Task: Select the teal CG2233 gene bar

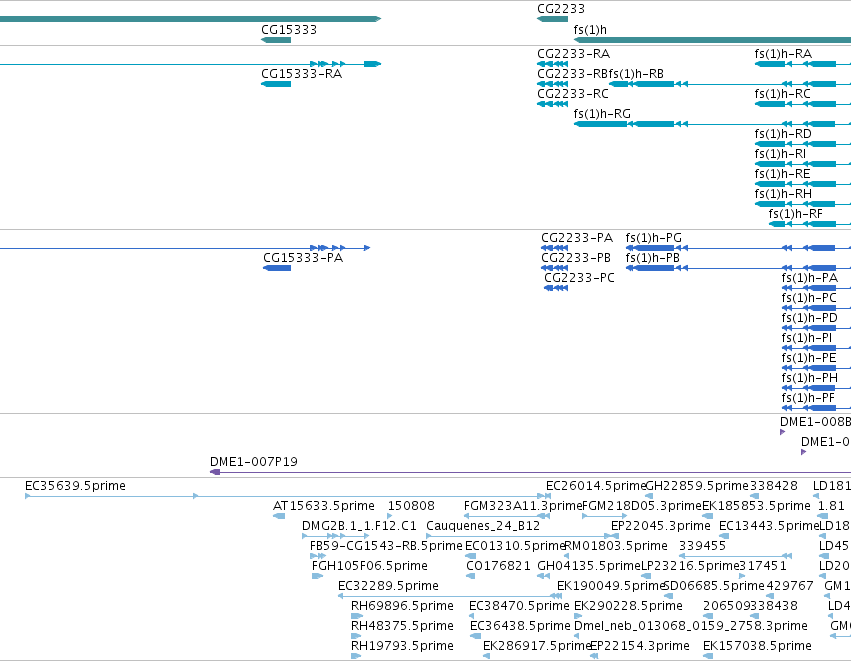Action: tap(552, 19)
